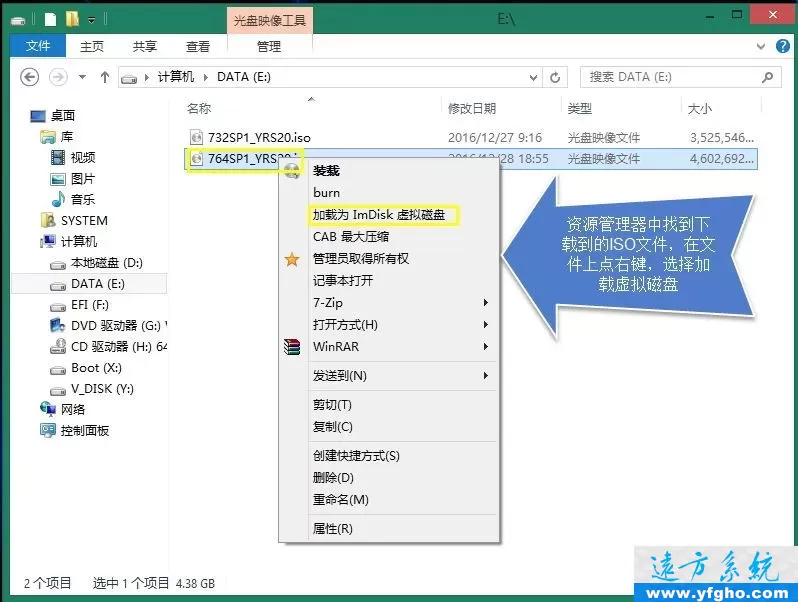Select 复制(C) in the context menu
Screen dimensions: 798x602
click(333, 427)
